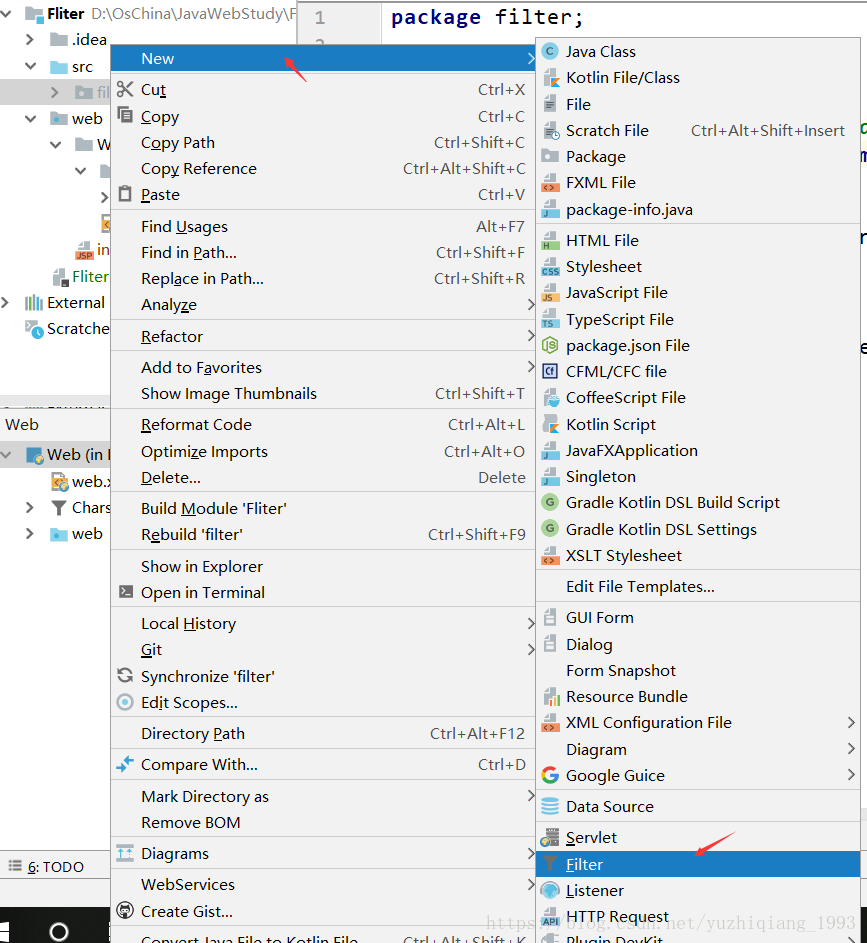The image size is (867, 943).
Task: Click the Open in Terminal icon
Action: (125, 592)
